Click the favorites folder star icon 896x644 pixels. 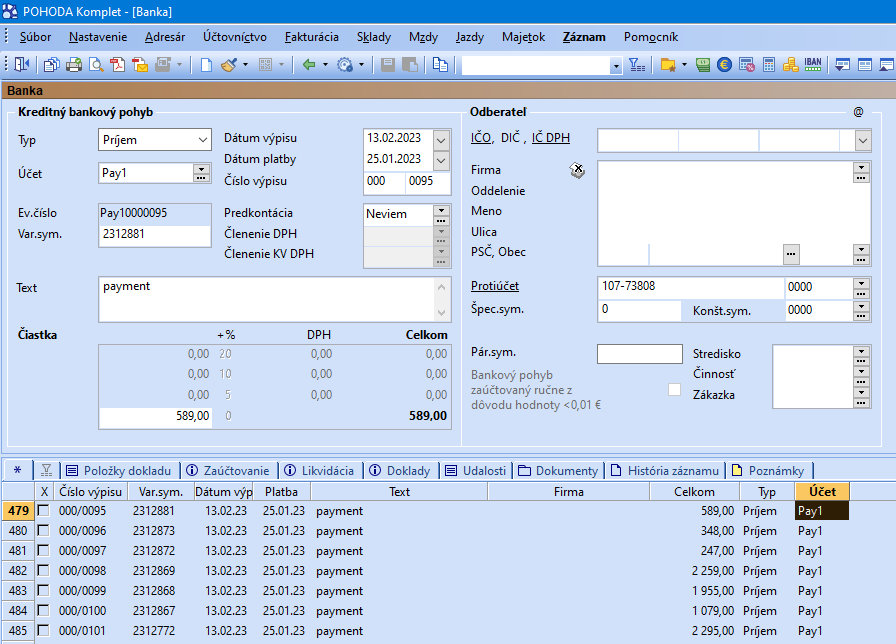668,65
